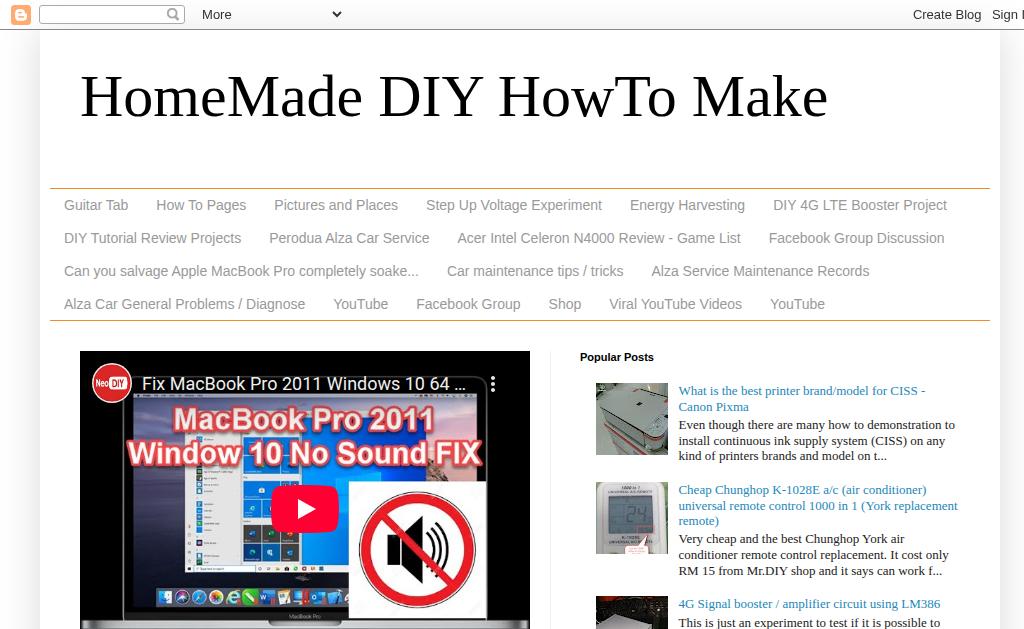The image size is (1024, 629).
Task: Play the MacBook Pro YouTube video
Action: click(304, 509)
